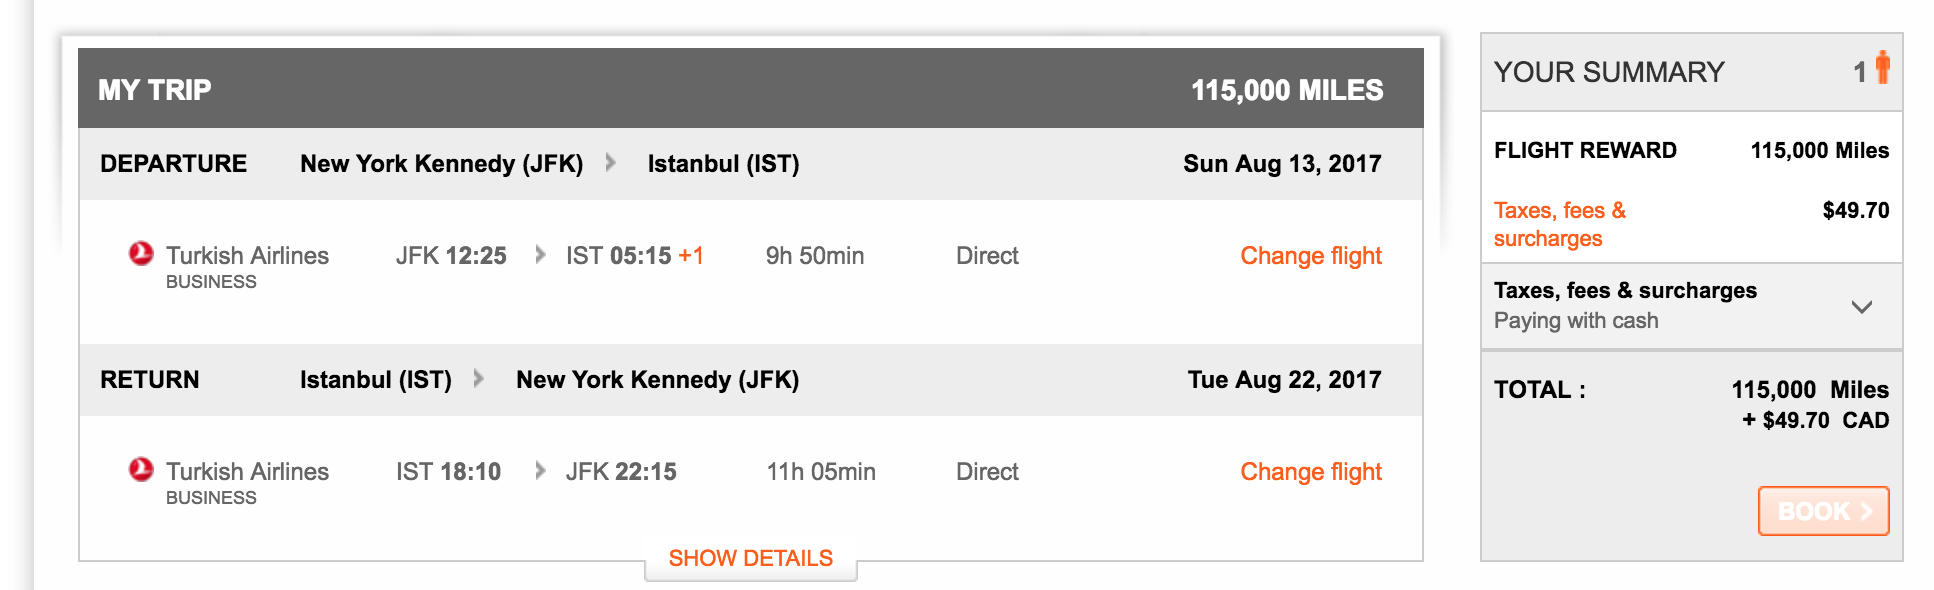Click the +1 day indicator on arrival
This screenshot has height=590, width=1934.
point(691,255)
